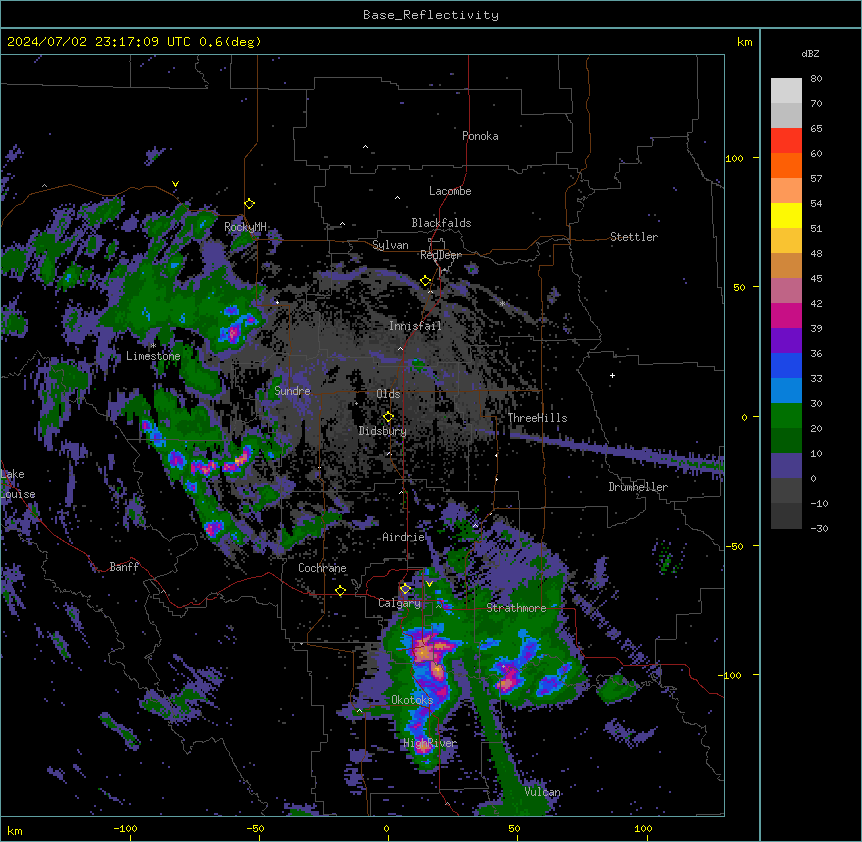Click the RedDeer city label
The width and height of the screenshot is (862, 842).
[441, 255]
